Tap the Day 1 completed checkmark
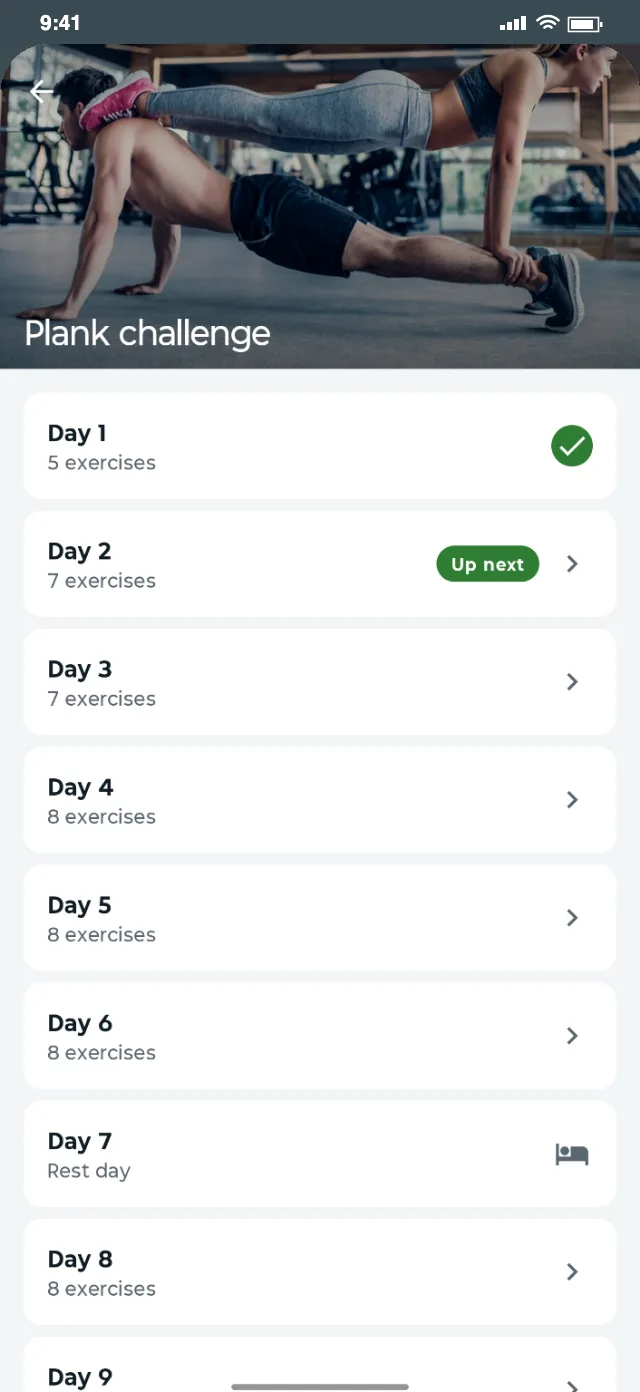The width and height of the screenshot is (640, 1392). 572,446
